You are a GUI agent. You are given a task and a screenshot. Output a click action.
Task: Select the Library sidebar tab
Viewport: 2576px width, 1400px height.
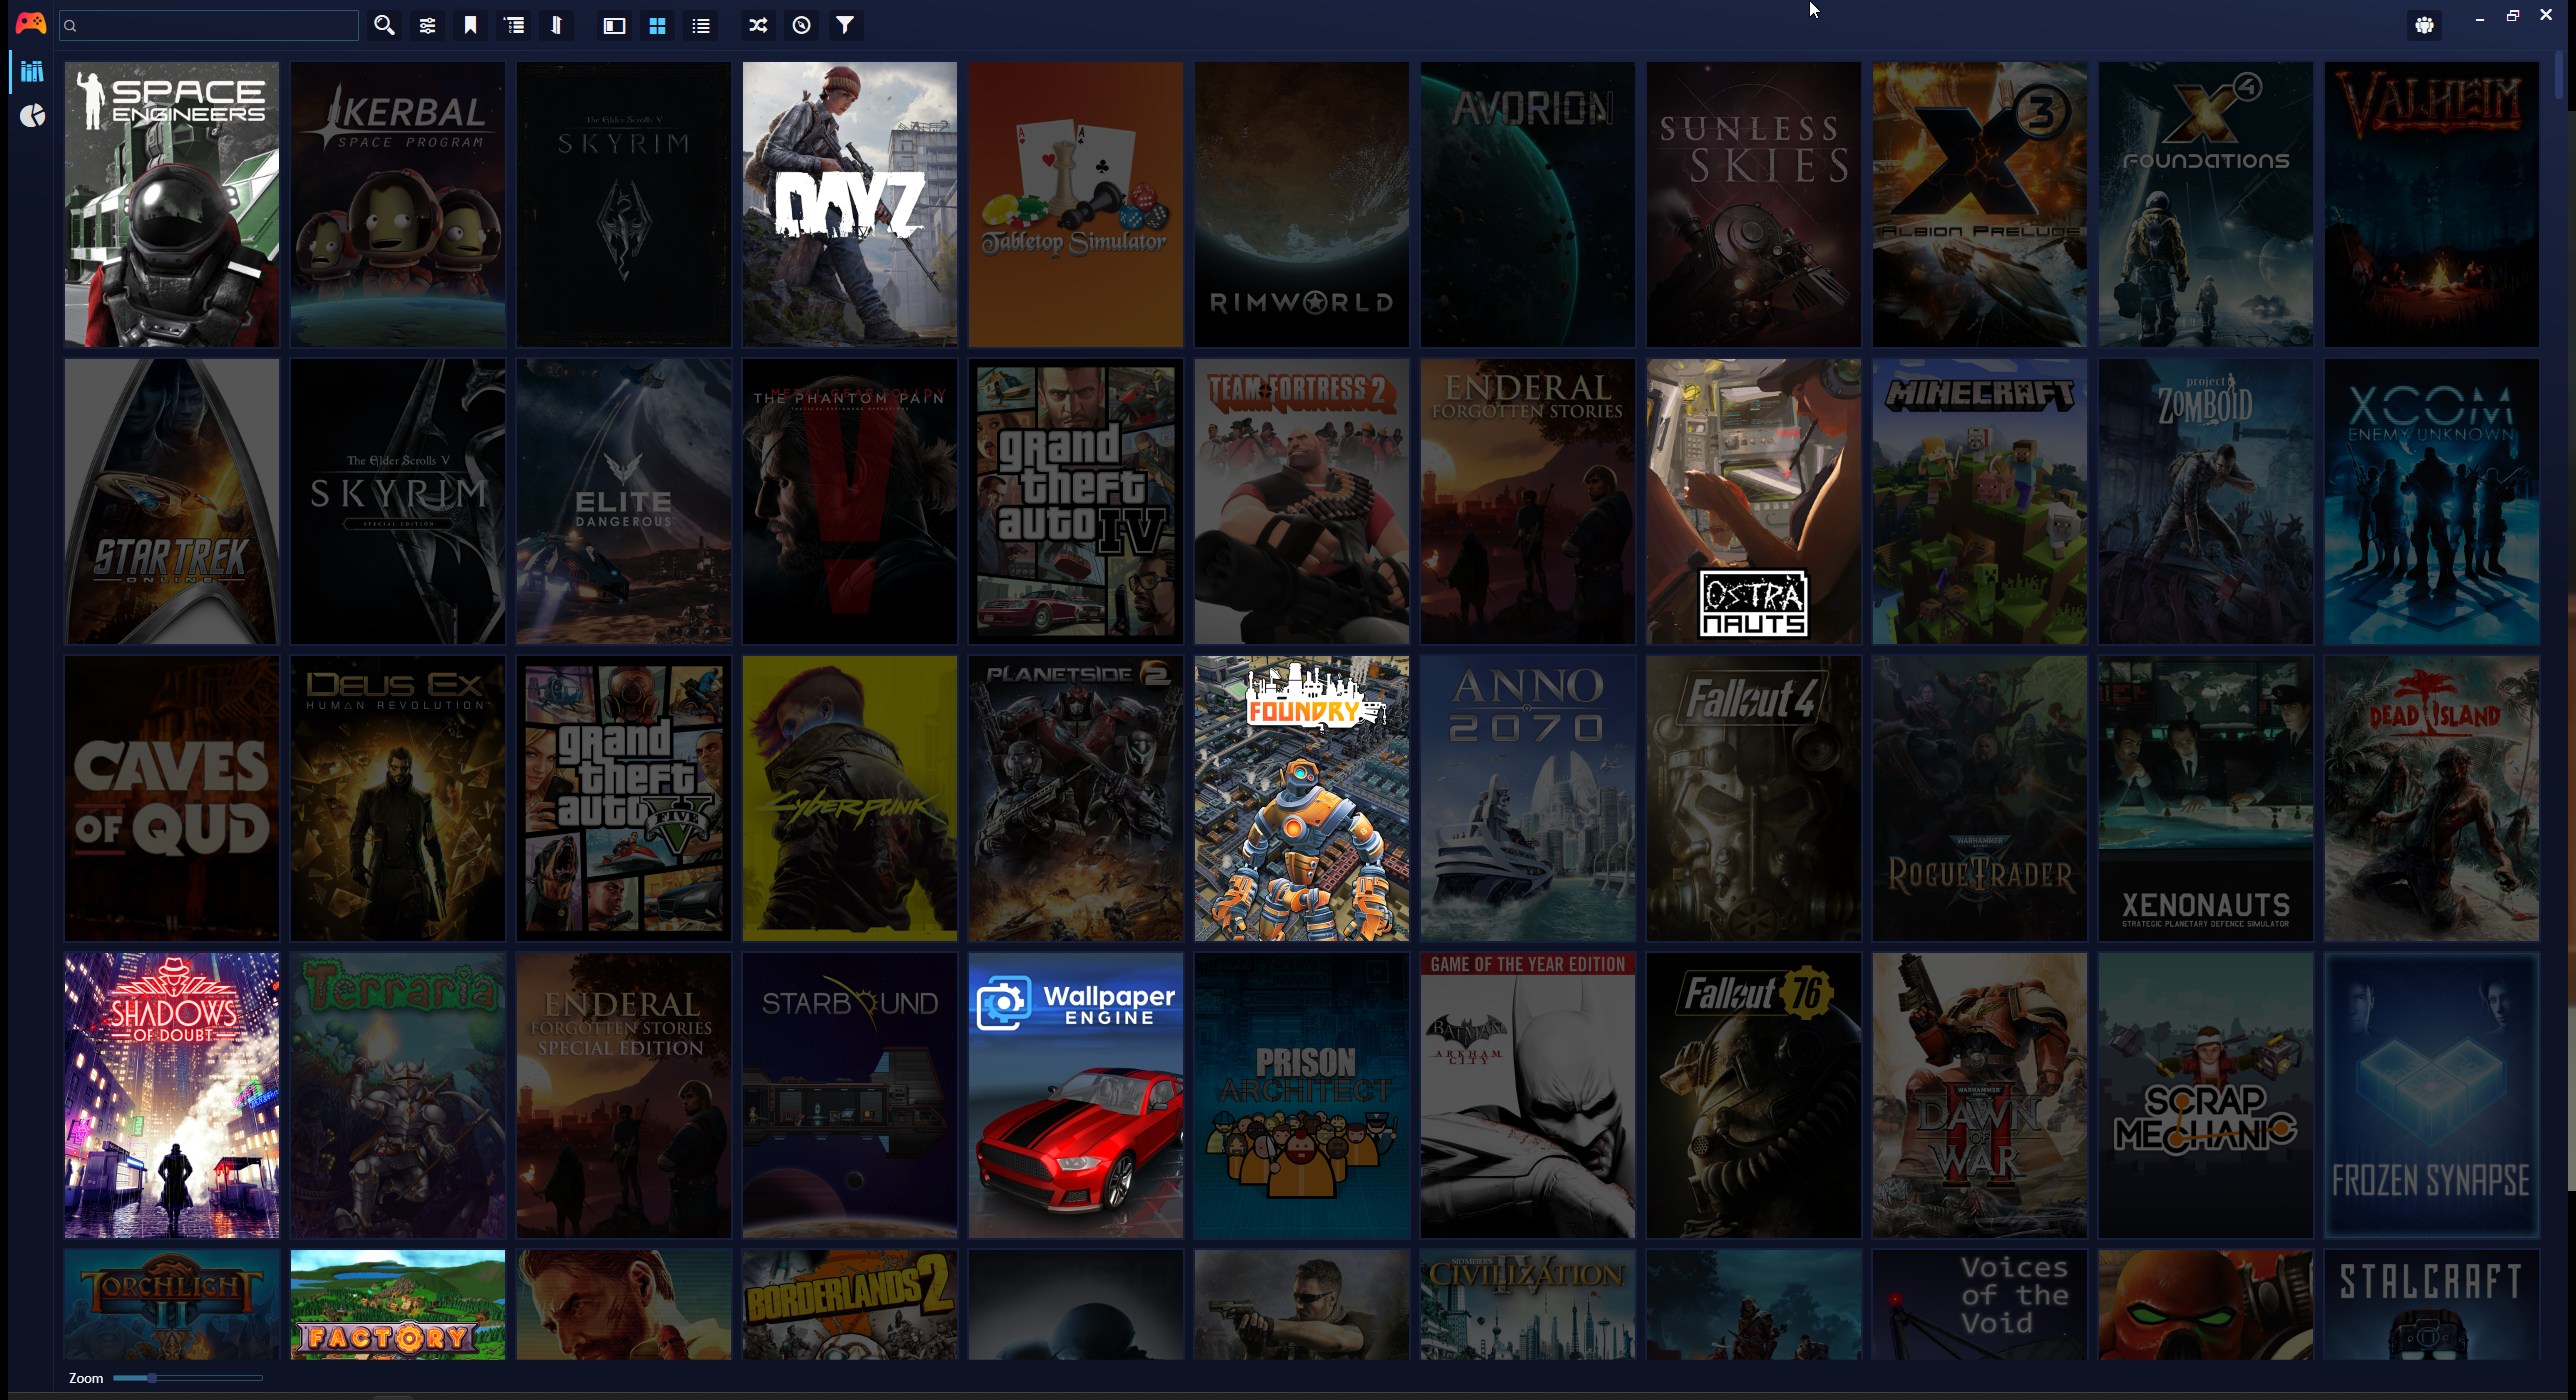pos(32,71)
